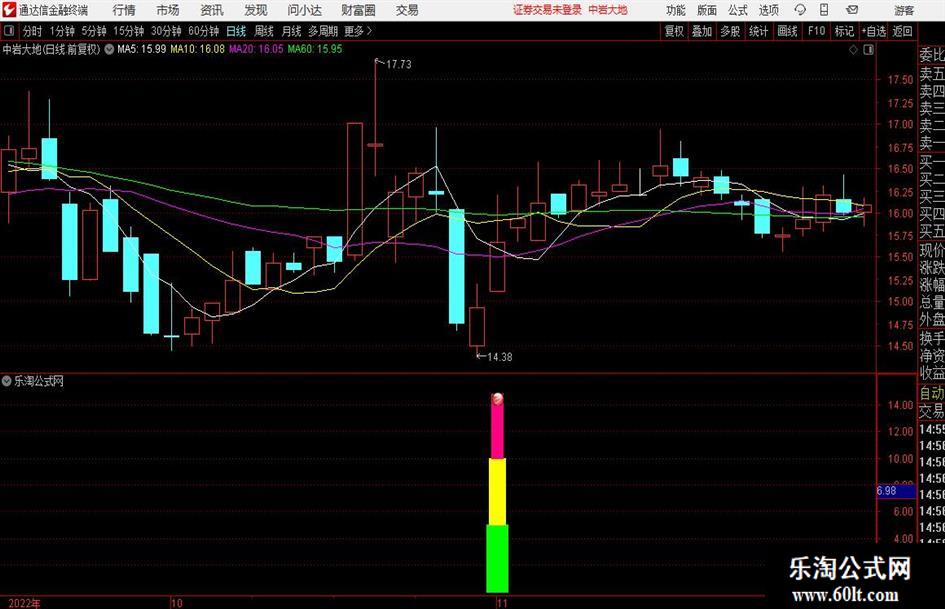This screenshot has height=609, width=945.
Task: Click the MA60: 15.95 value
Action: 315,49
